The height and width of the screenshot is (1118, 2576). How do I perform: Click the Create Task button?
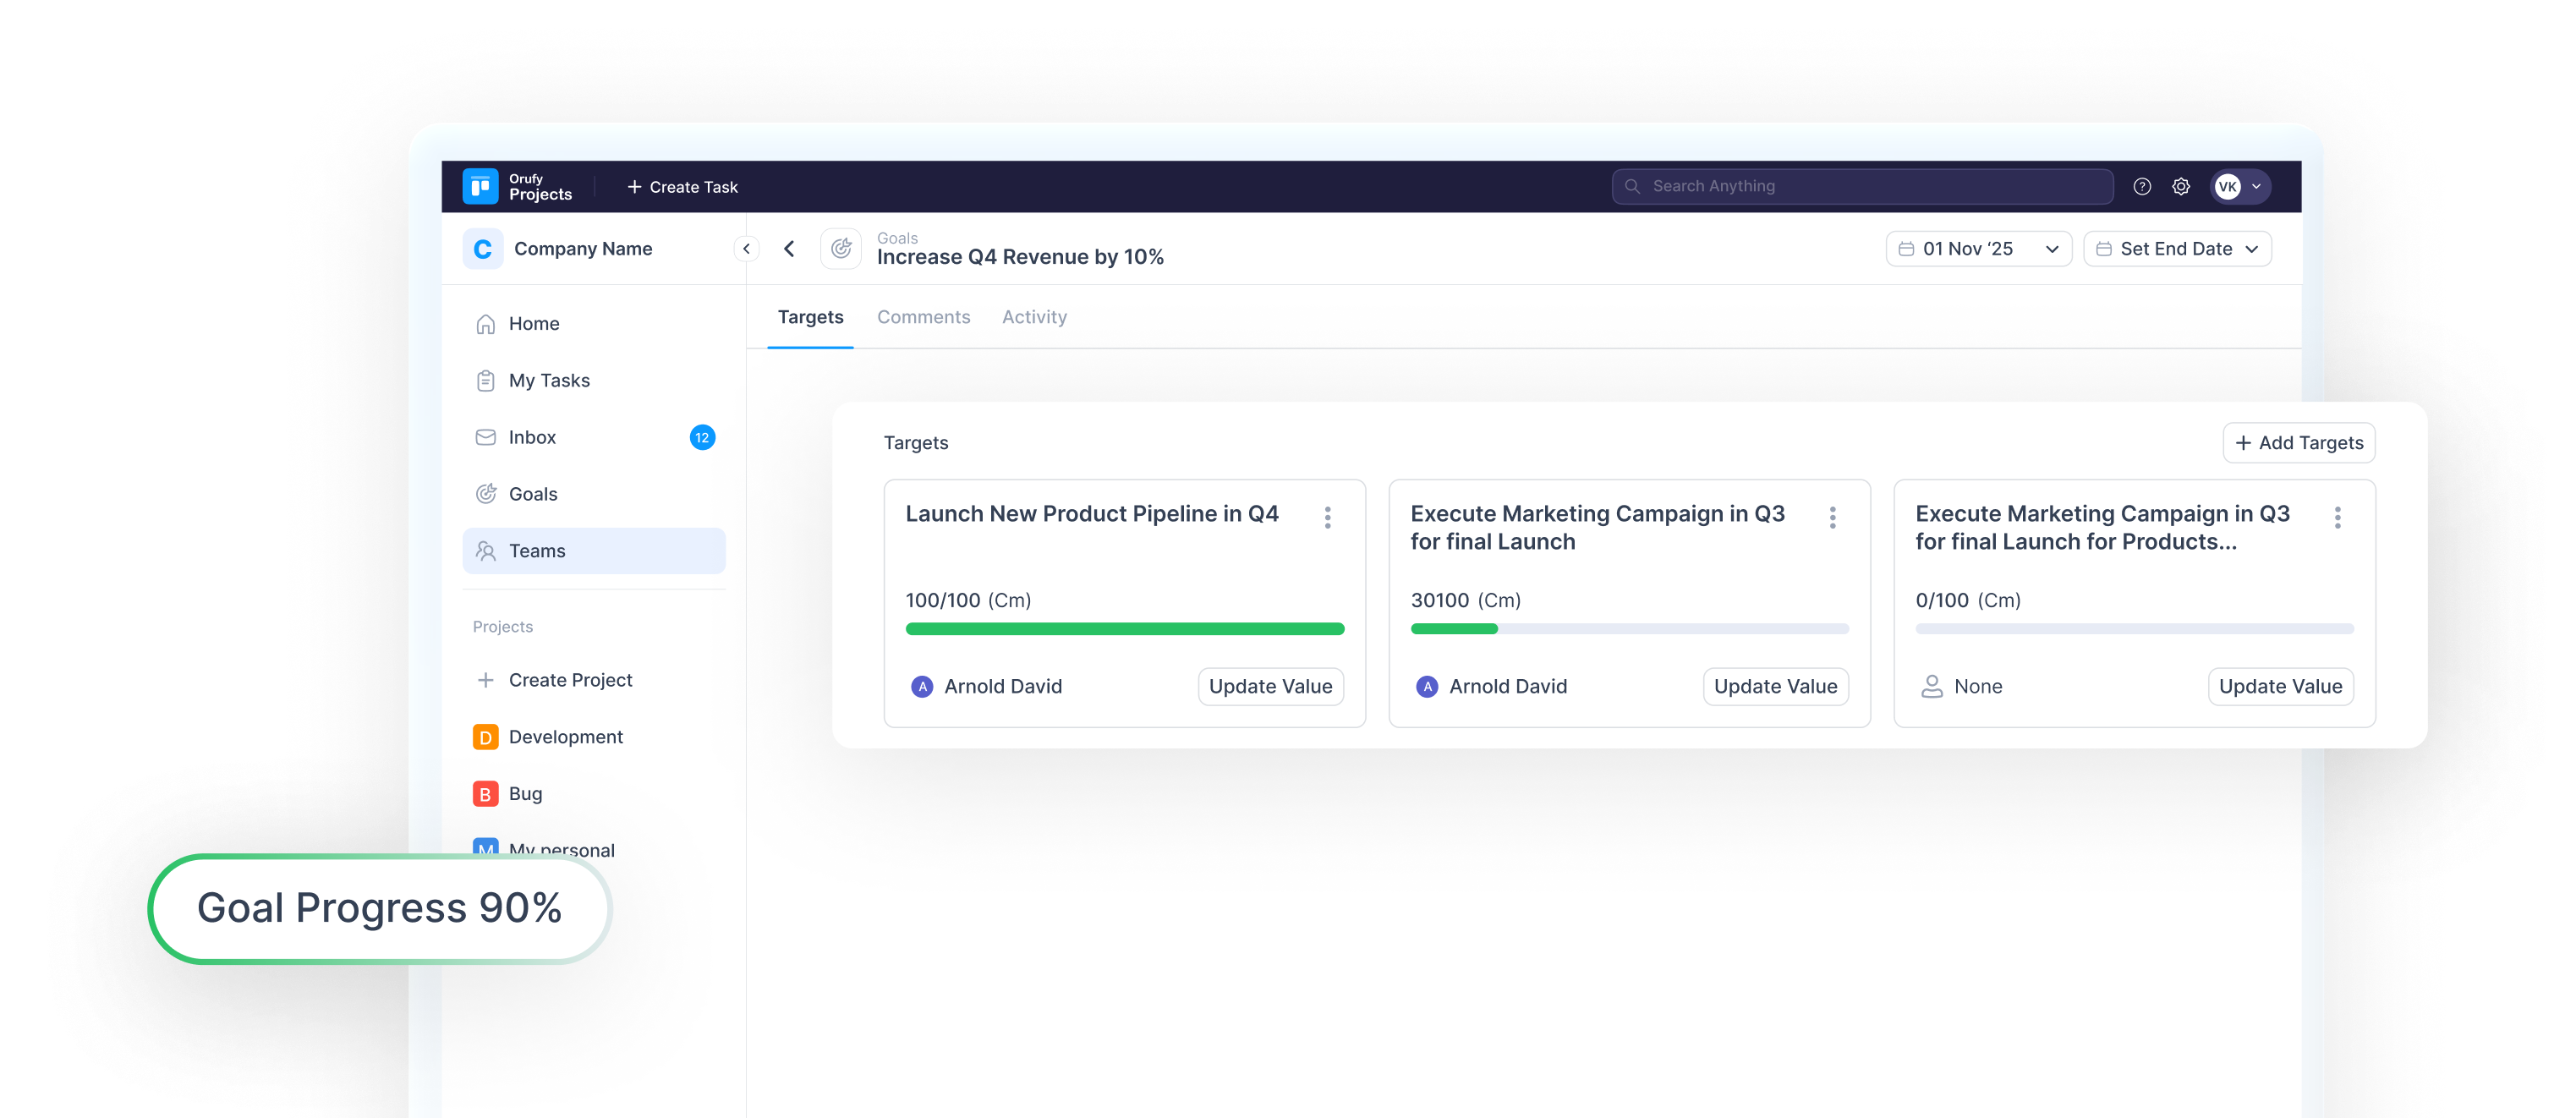tap(682, 187)
